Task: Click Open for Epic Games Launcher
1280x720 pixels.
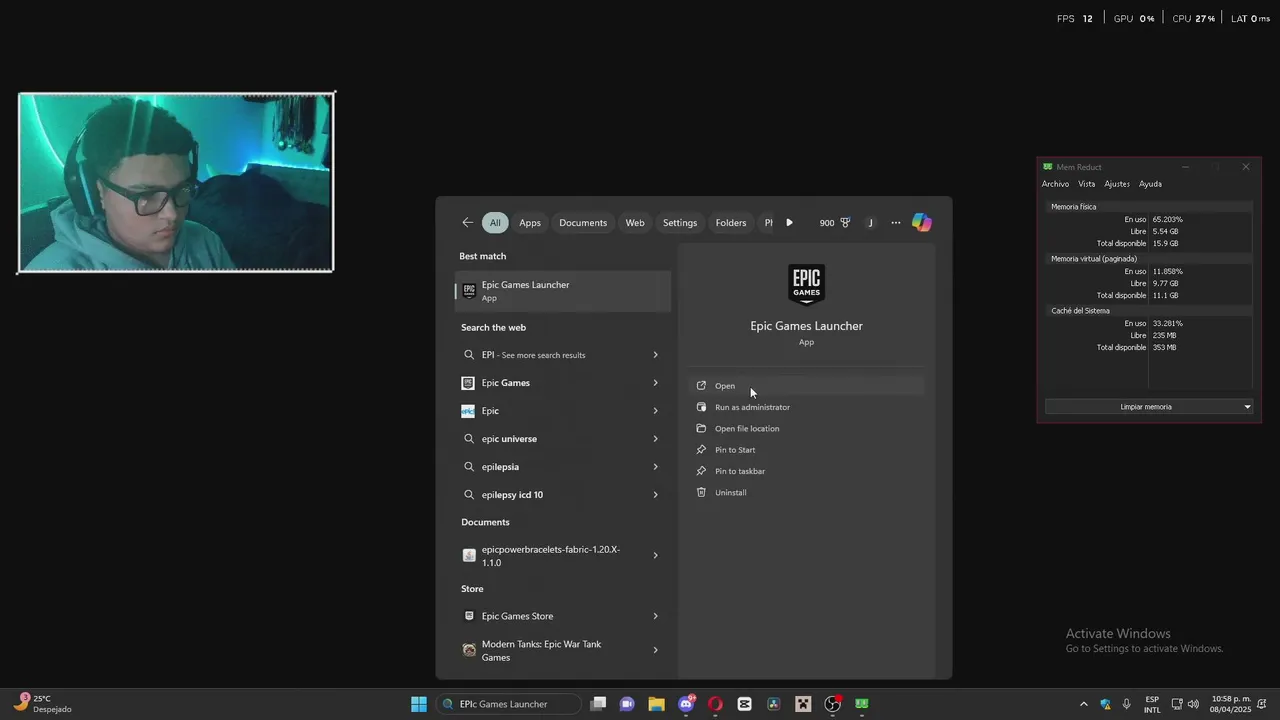Action: (x=806, y=386)
